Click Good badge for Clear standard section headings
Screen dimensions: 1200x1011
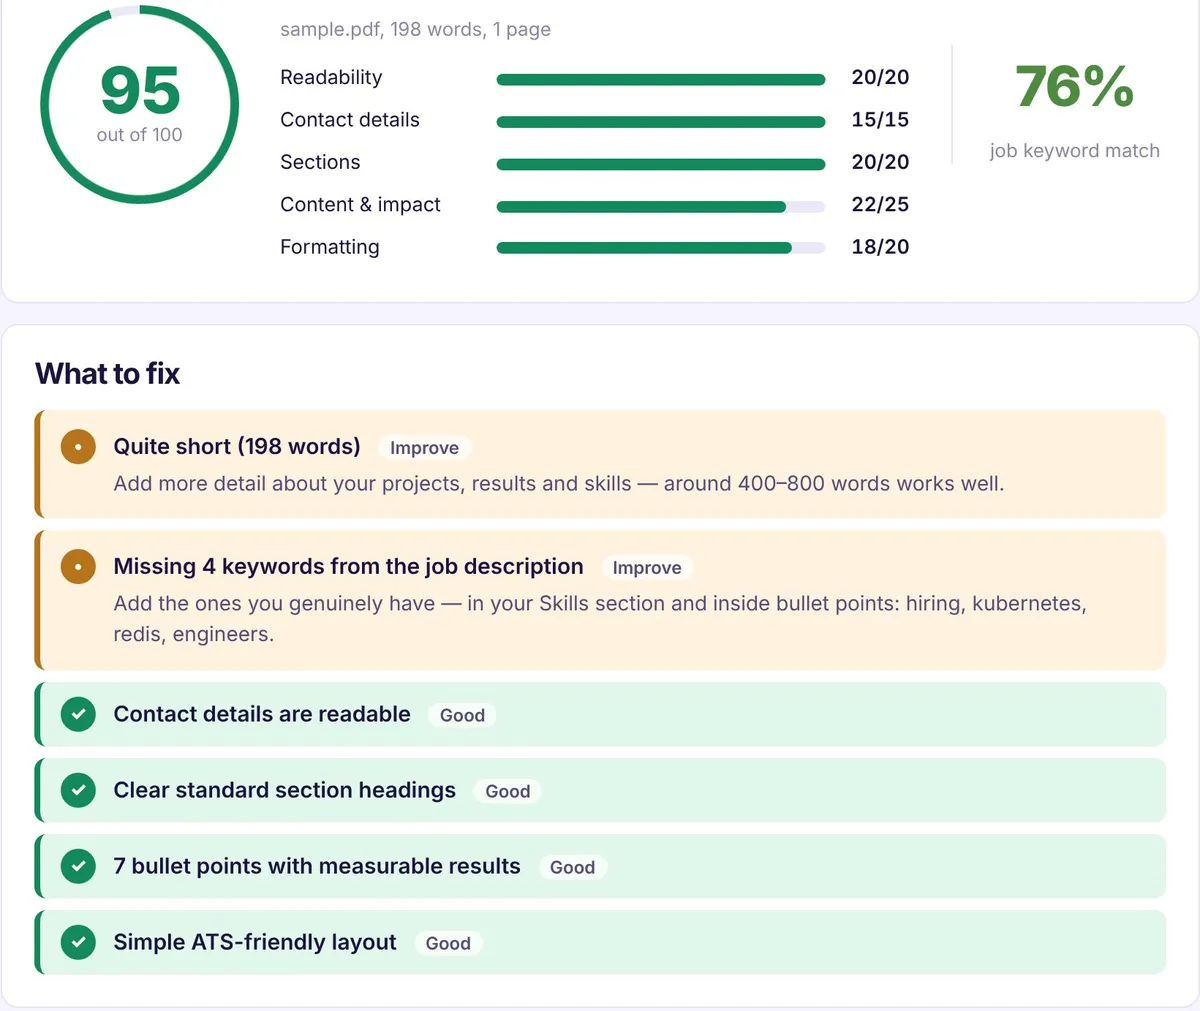tap(508, 791)
